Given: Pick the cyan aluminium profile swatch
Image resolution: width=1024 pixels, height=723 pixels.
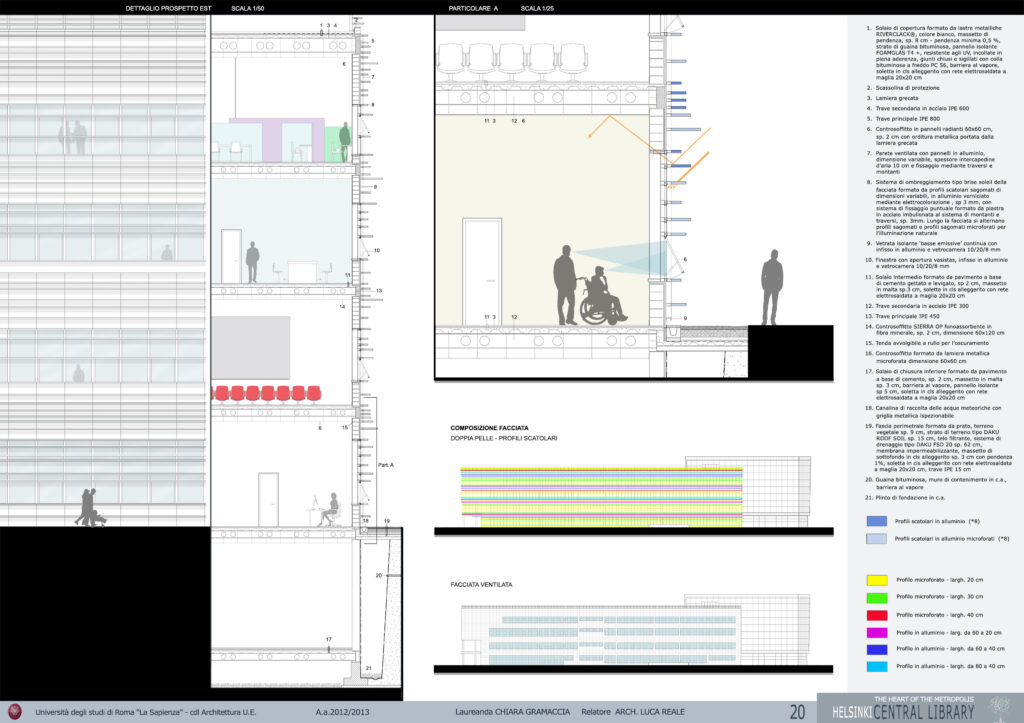Looking at the screenshot, I should click(877, 665).
